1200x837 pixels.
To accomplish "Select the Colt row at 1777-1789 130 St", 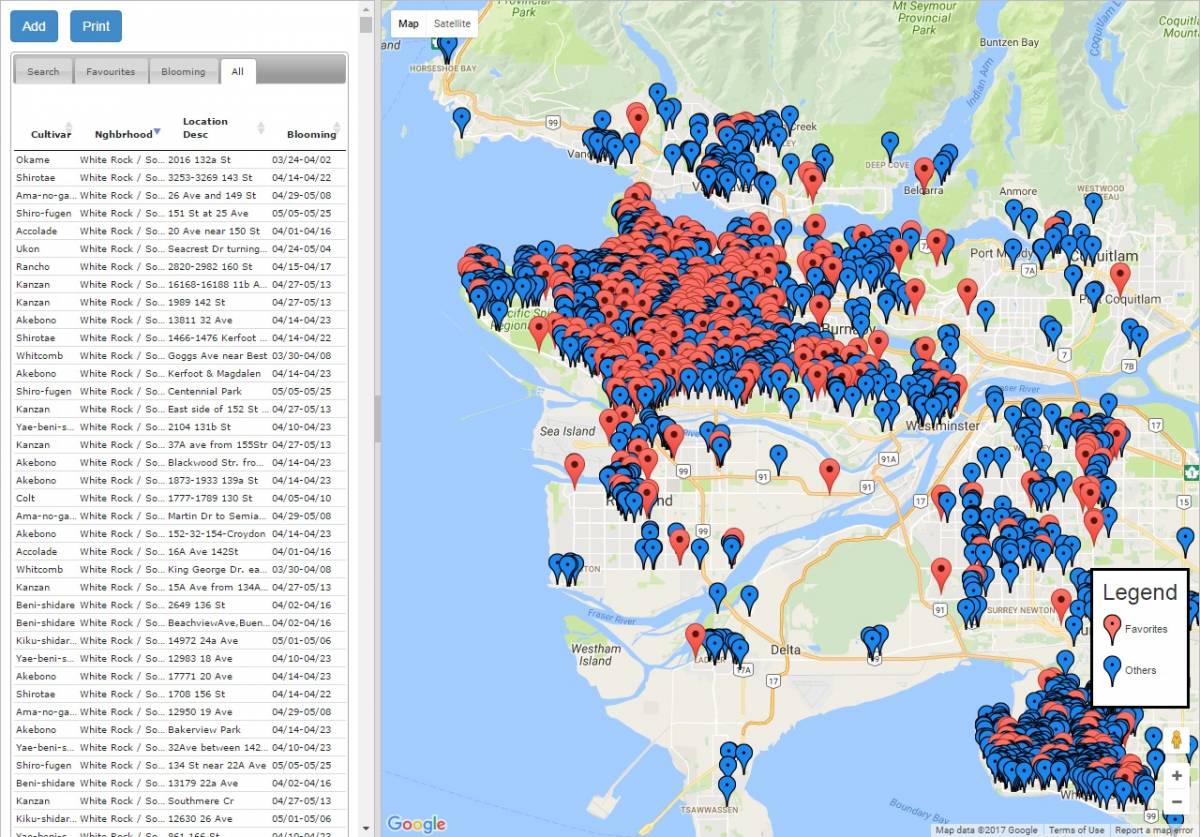I will [x=180, y=498].
